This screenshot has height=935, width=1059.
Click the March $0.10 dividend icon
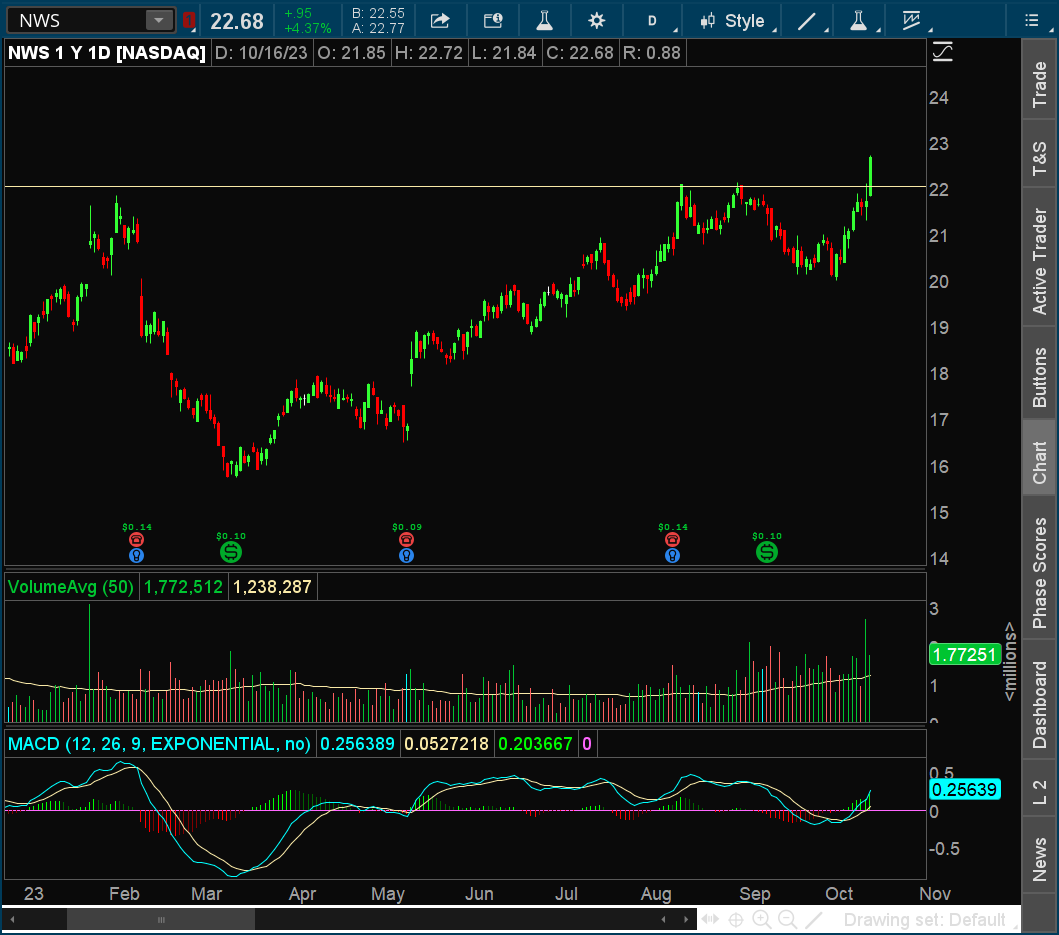pos(231,552)
